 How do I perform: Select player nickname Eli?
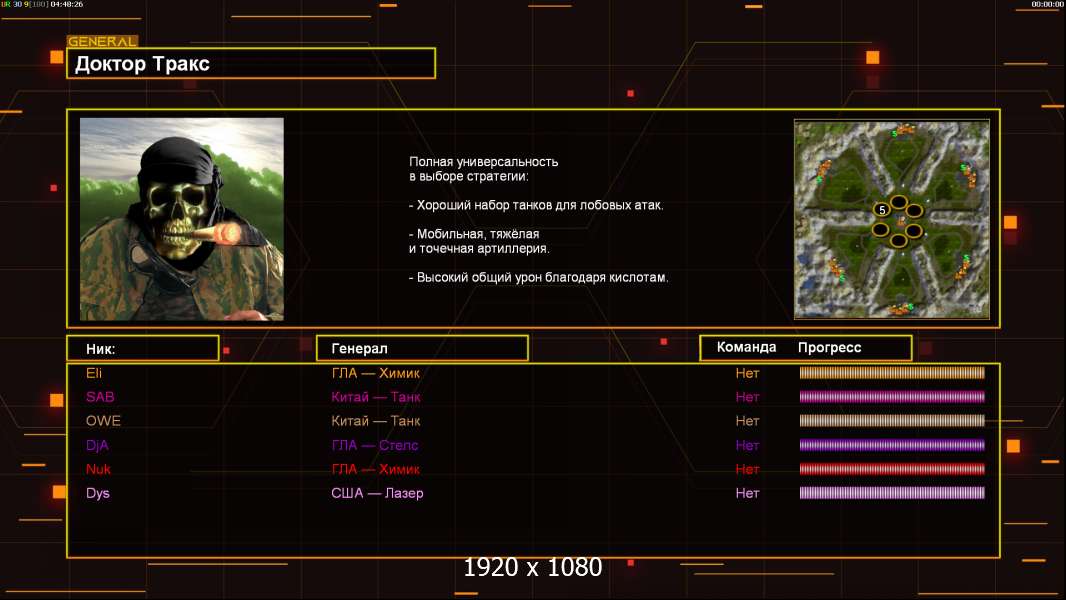click(x=94, y=373)
